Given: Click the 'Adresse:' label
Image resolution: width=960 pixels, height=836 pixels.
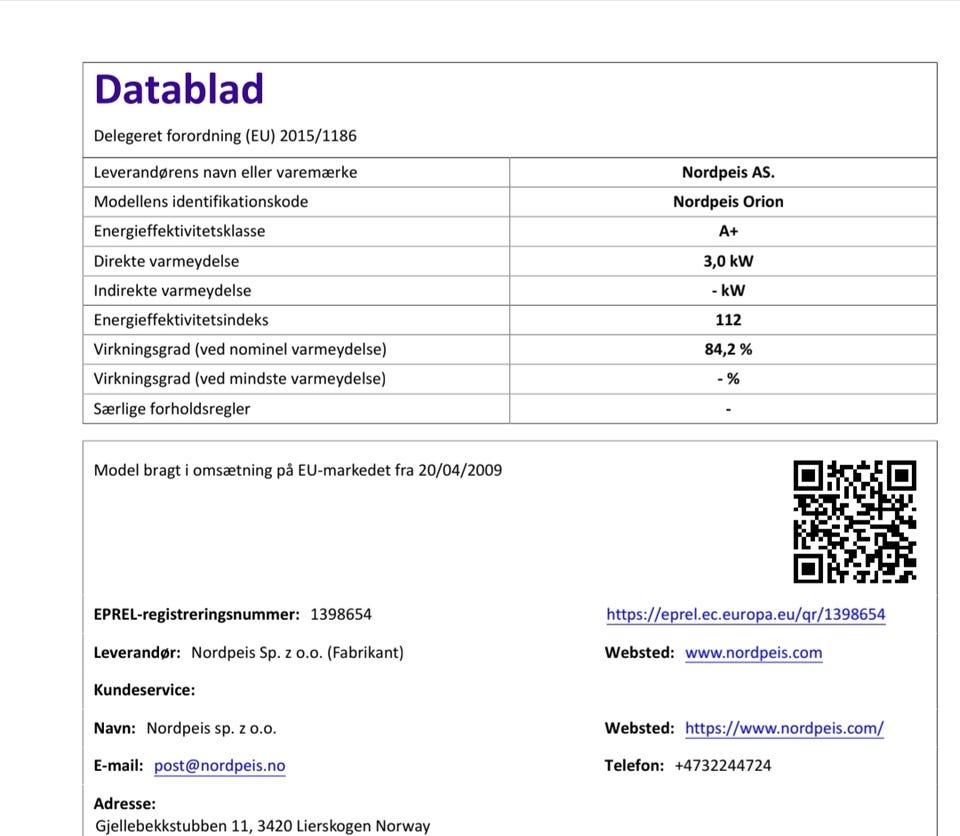Looking at the screenshot, I should click(125, 804).
